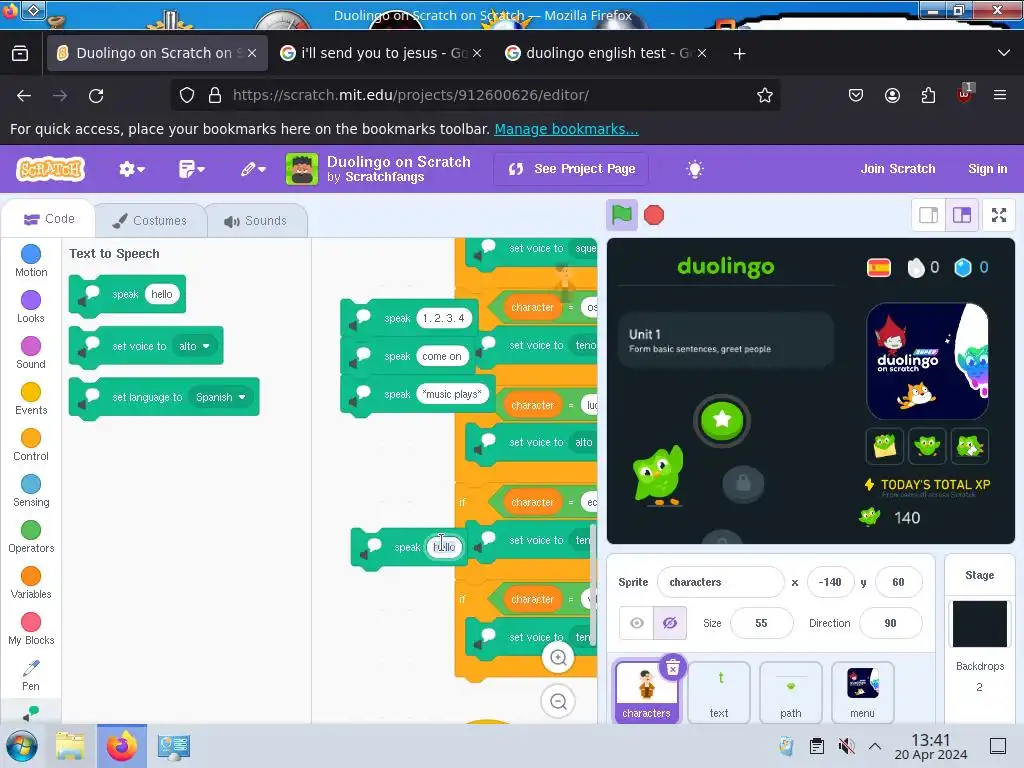This screenshot has height=768, width=1024.
Task: Select the Stage backdrop thumbnail
Action: pyautogui.click(x=979, y=624)
